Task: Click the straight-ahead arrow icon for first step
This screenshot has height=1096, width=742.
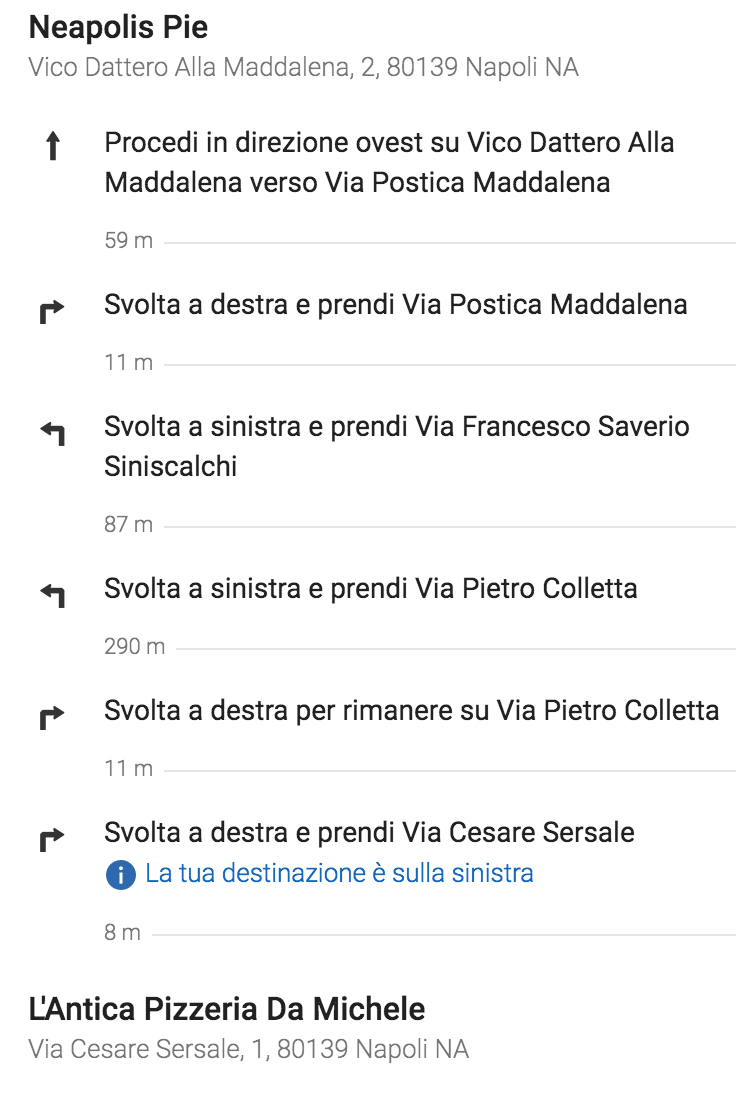Action: click(x=52, y=146)
